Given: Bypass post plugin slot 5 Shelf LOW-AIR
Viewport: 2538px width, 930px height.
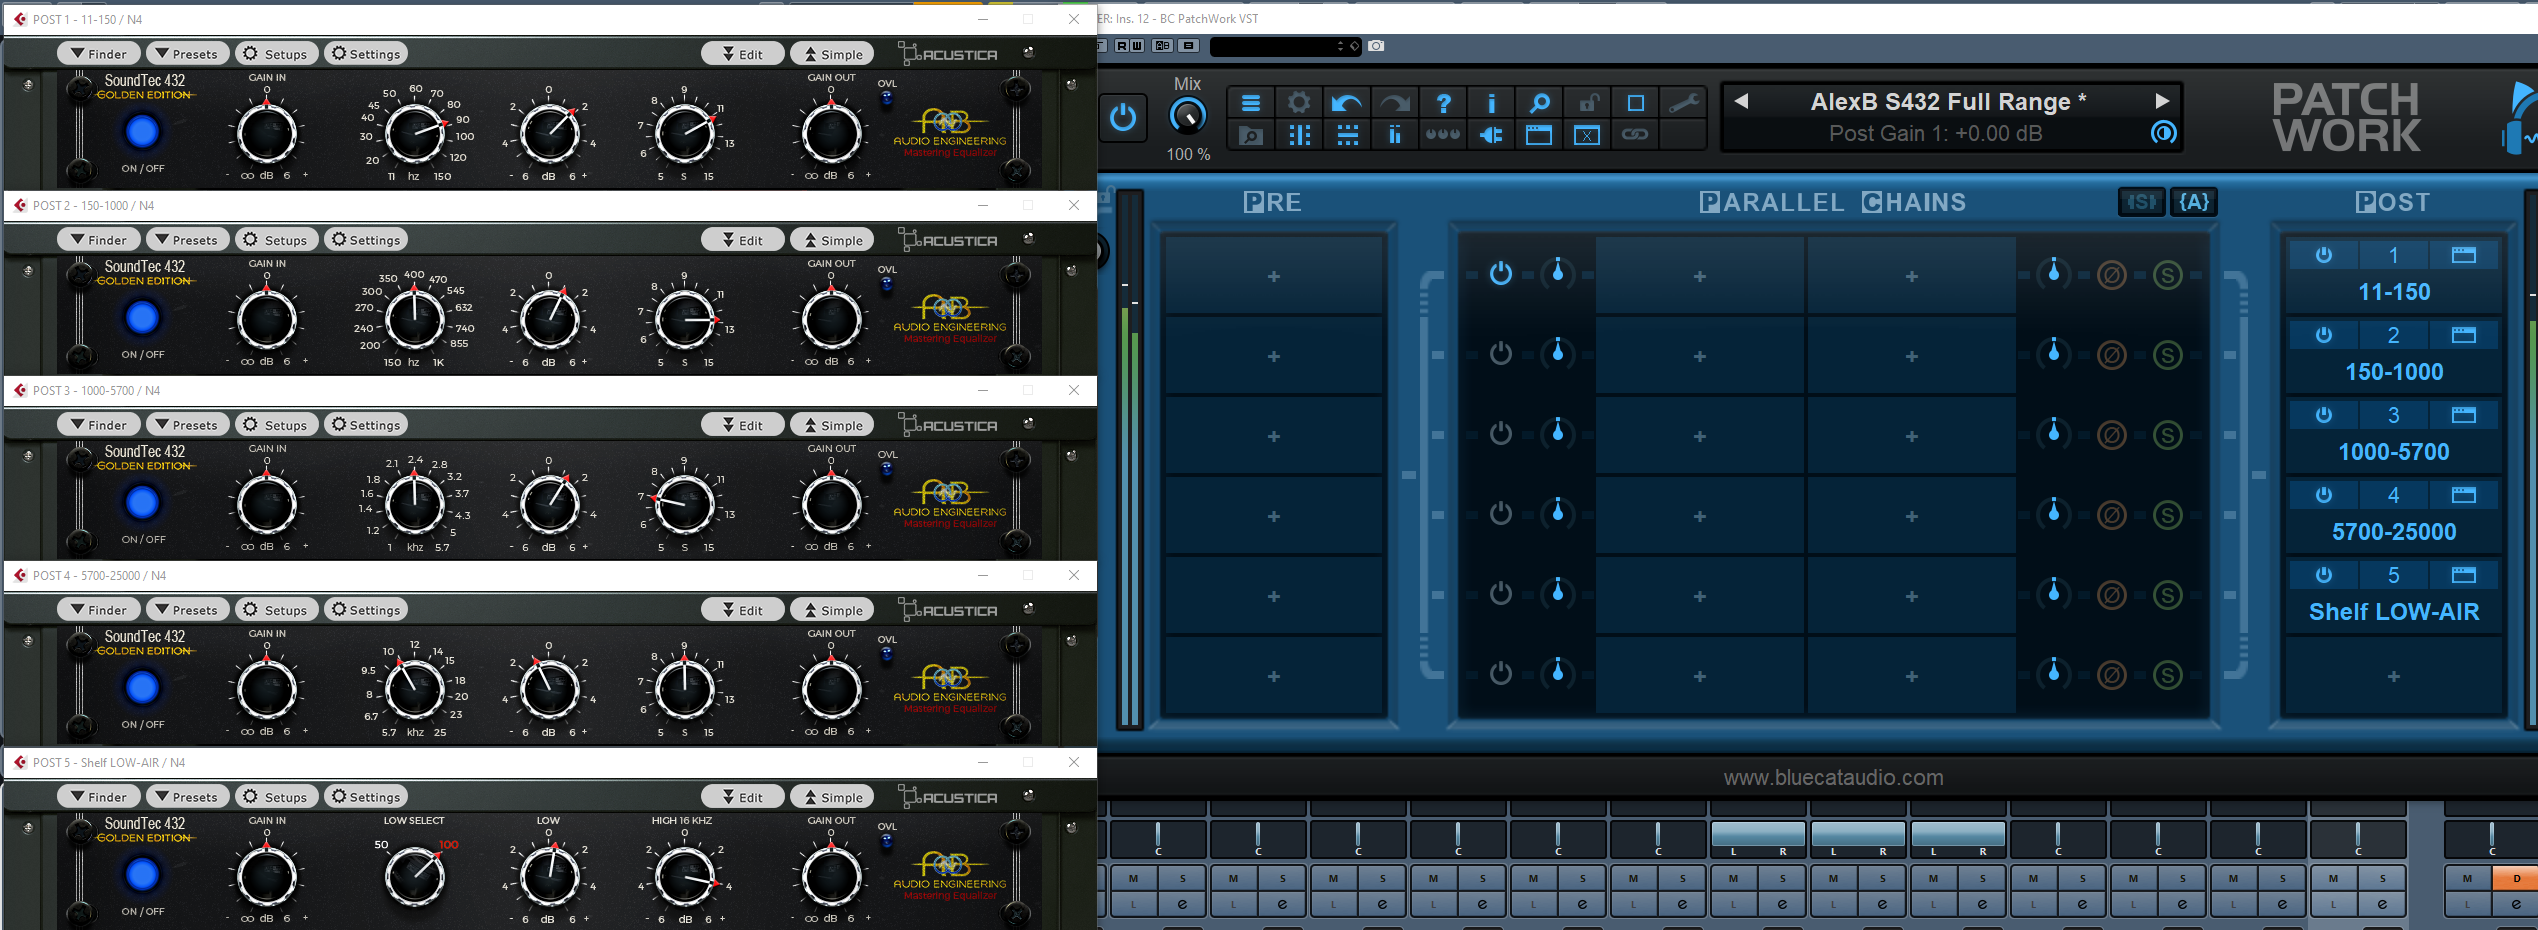Looking at the screenshot, I should [x=2324, y=575].
